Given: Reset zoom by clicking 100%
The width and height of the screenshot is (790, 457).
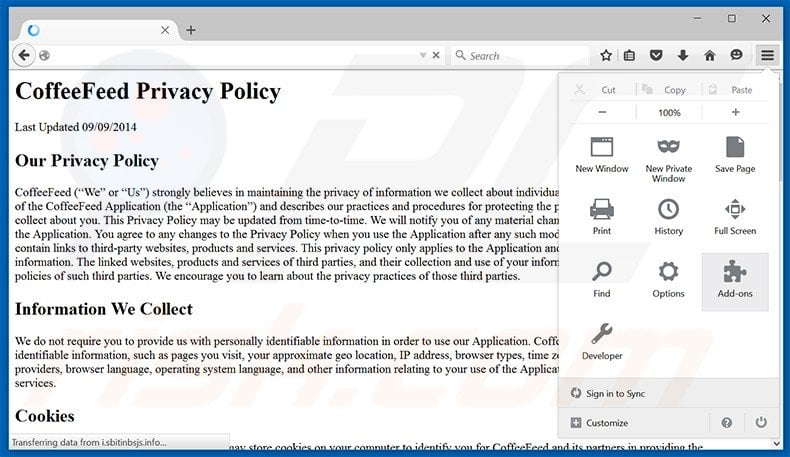Looking at the screenshot, I should pos(669,113).
